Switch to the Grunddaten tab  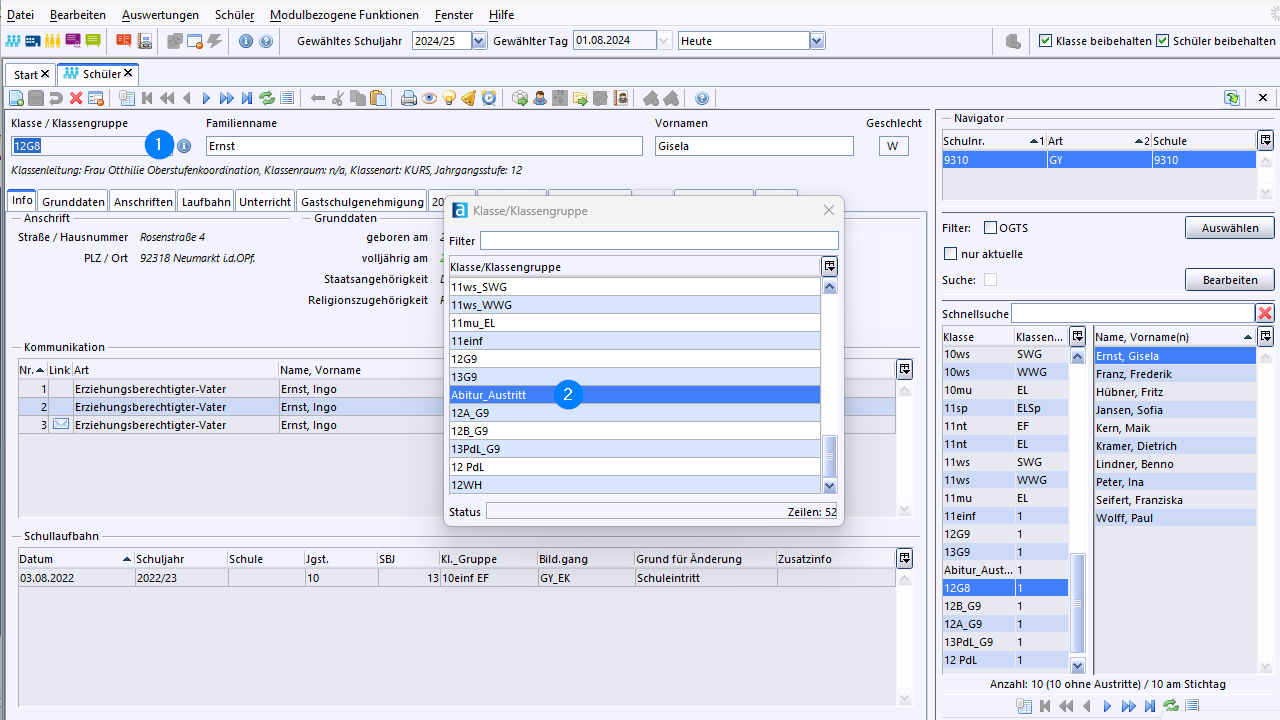73,201
